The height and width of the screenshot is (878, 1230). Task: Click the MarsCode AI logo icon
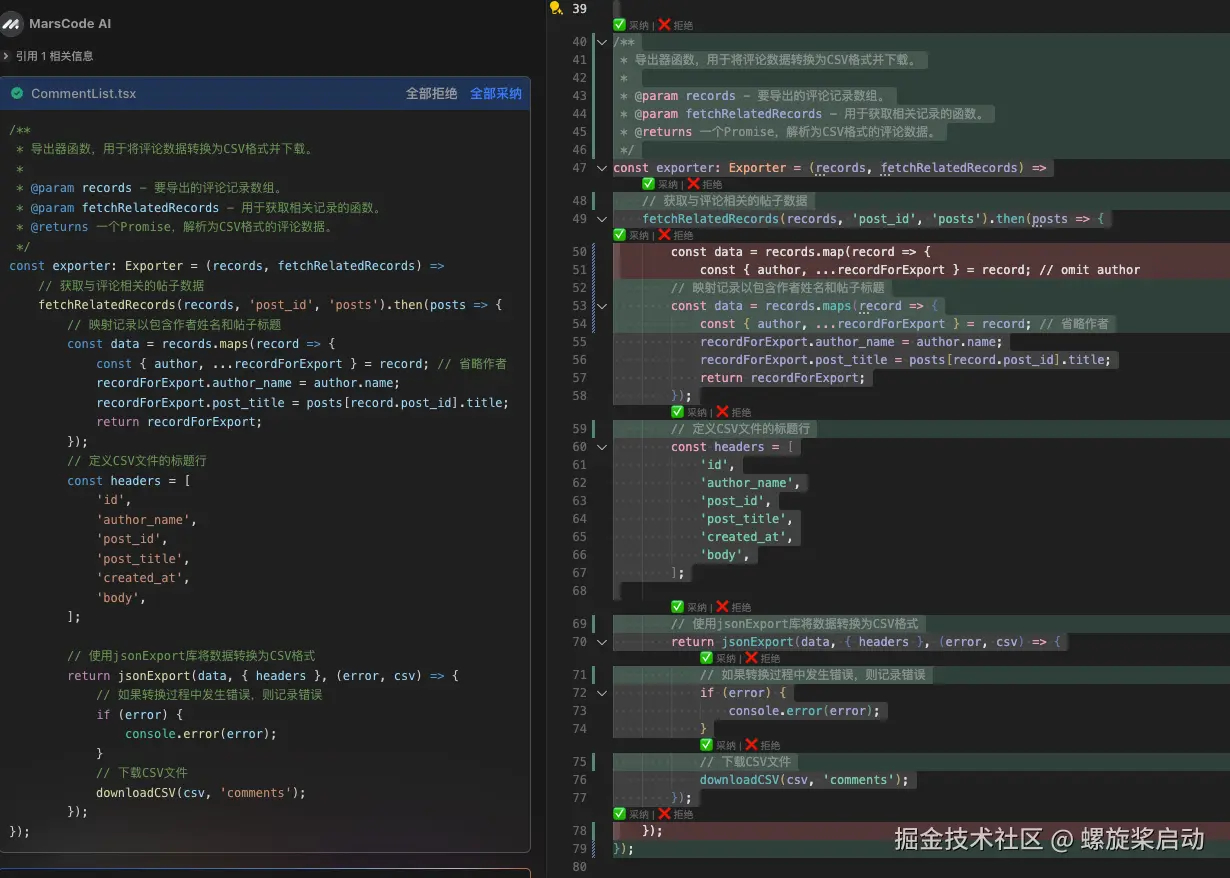click(x=13, y=23)
